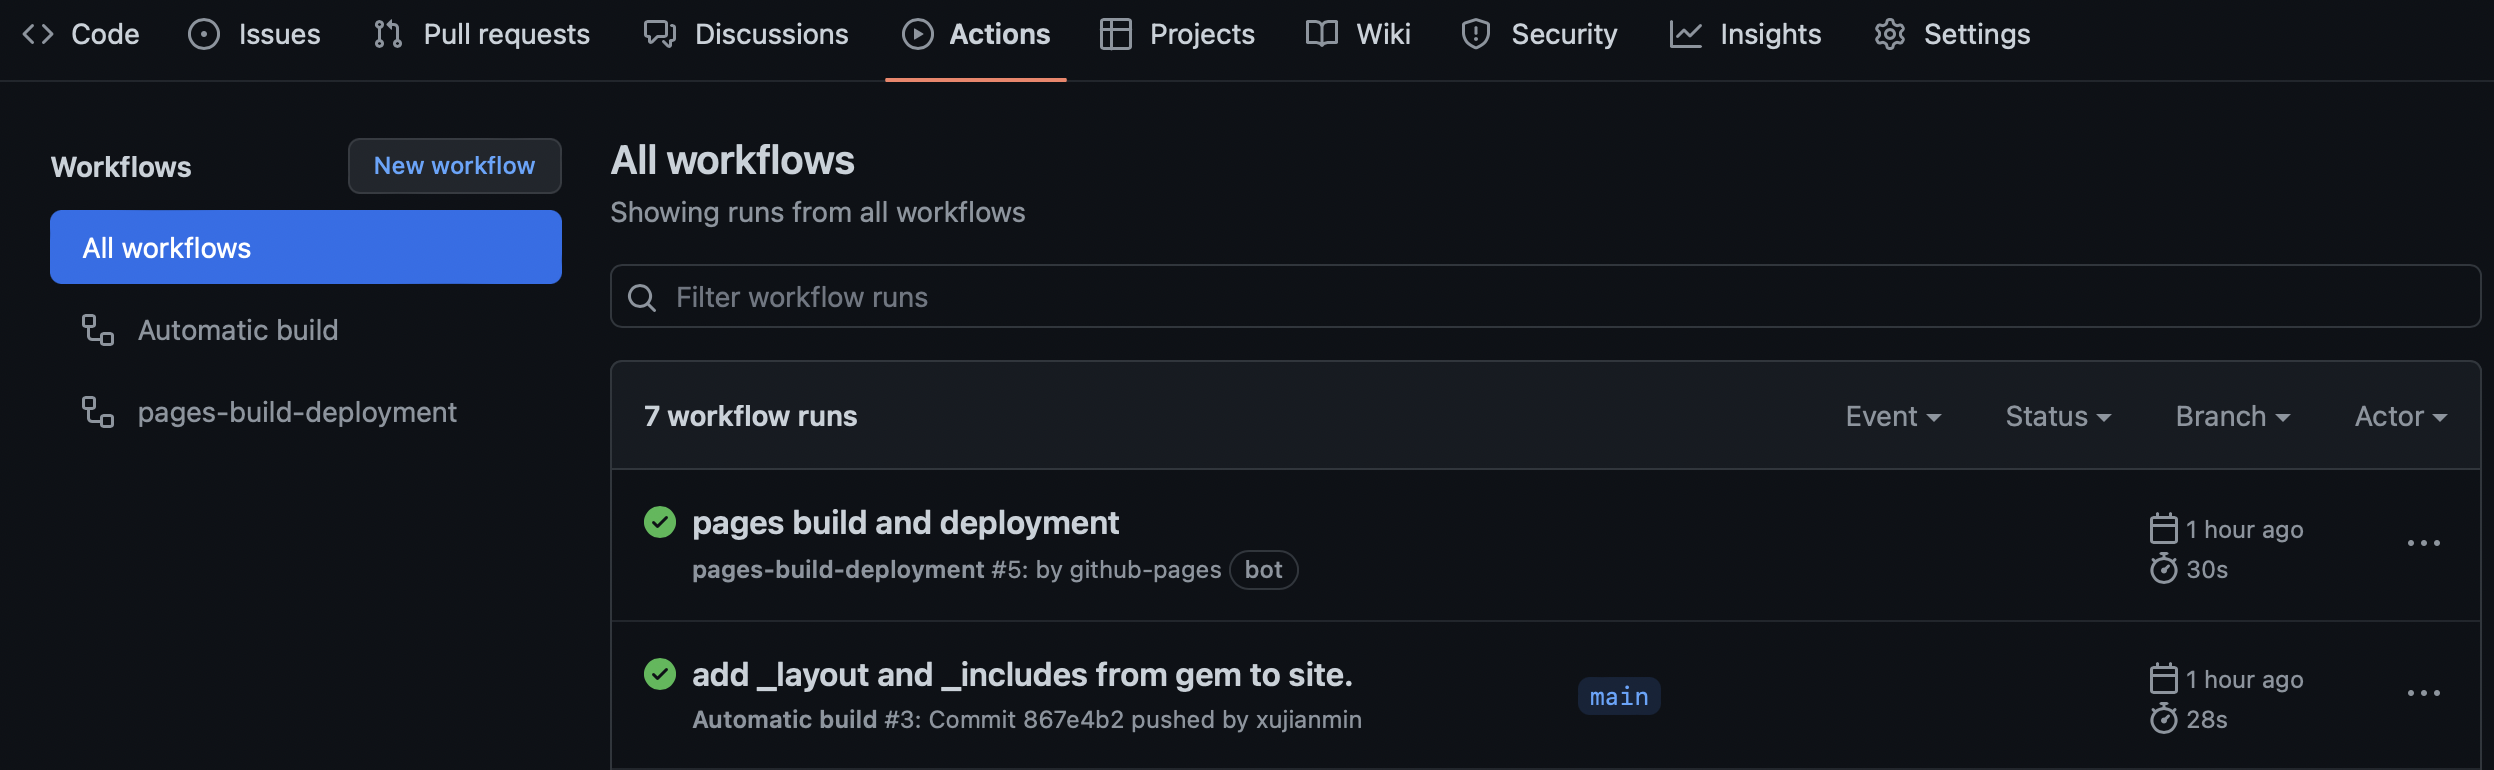Click the "30s" duration text
The width and height of the screenshot is (2494, 770).
coord(2207,569)
